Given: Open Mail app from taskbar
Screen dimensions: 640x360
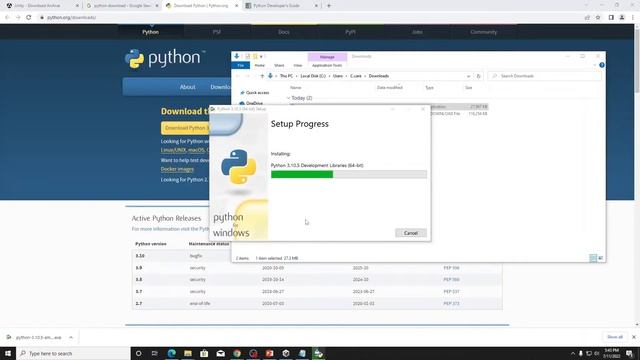Looking at the screenshot, I should coord(220,353).
